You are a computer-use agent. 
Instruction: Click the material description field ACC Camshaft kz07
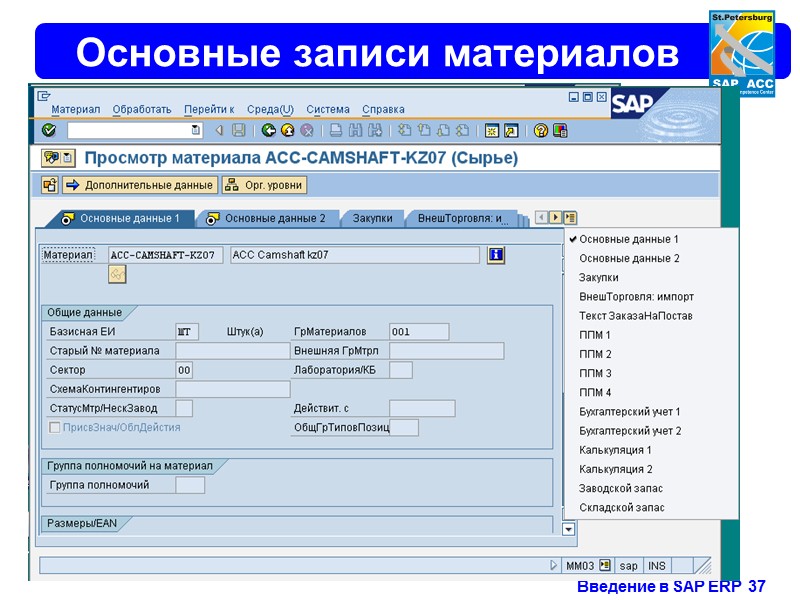click(355, 255)
